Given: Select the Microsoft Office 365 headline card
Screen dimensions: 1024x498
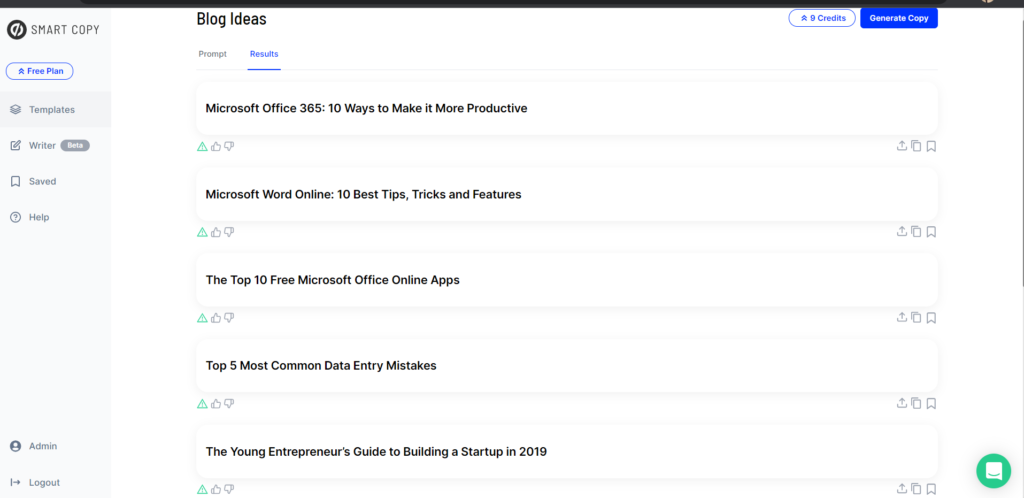Looking at the screenshot, I should point(567,108).
